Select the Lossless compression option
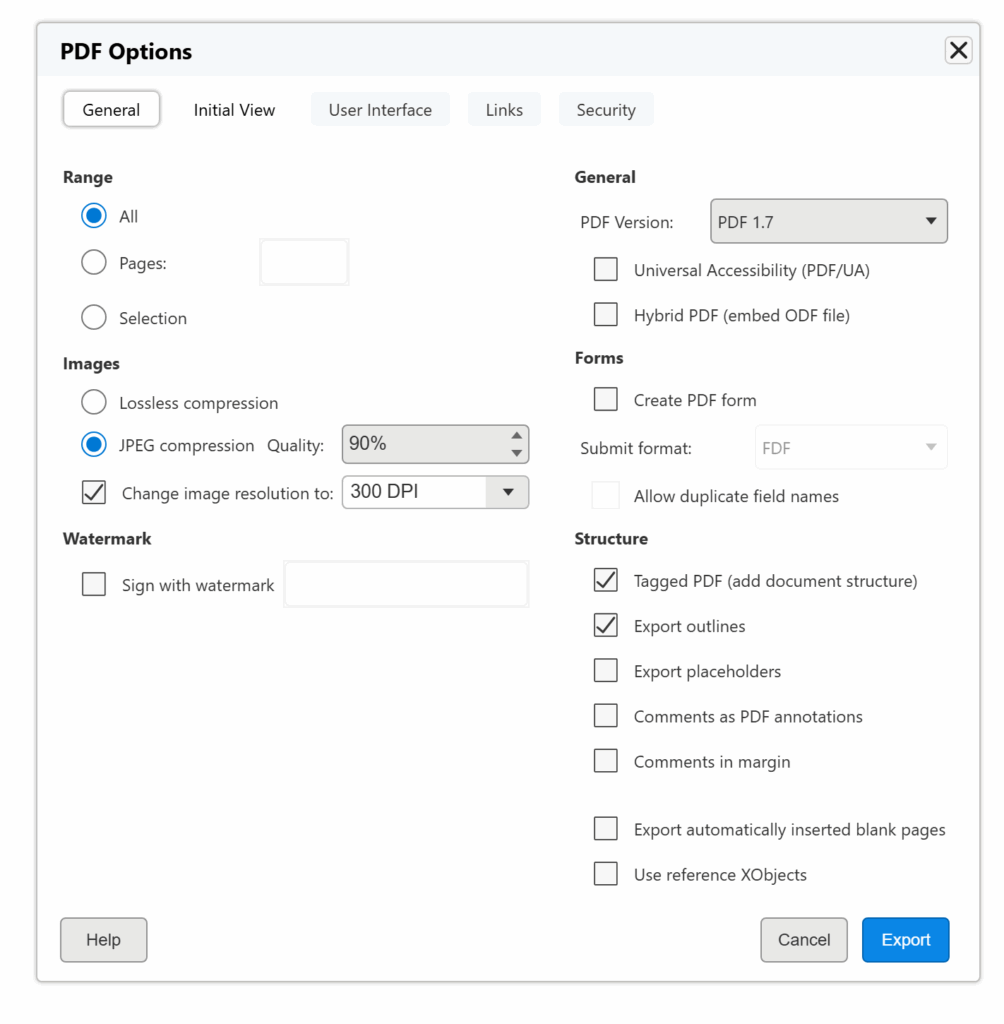1004x1024 pixels. 94,403
